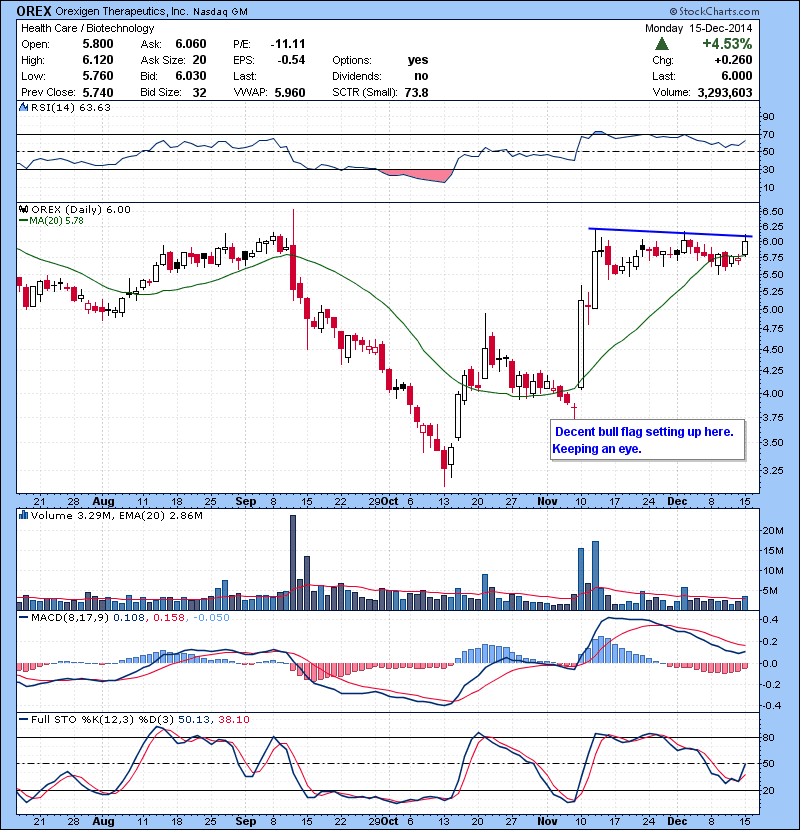Click the SCTR (Small) value 73.8
The height and width of the screenshot is (830, 800).
click(x=416, y=93)
